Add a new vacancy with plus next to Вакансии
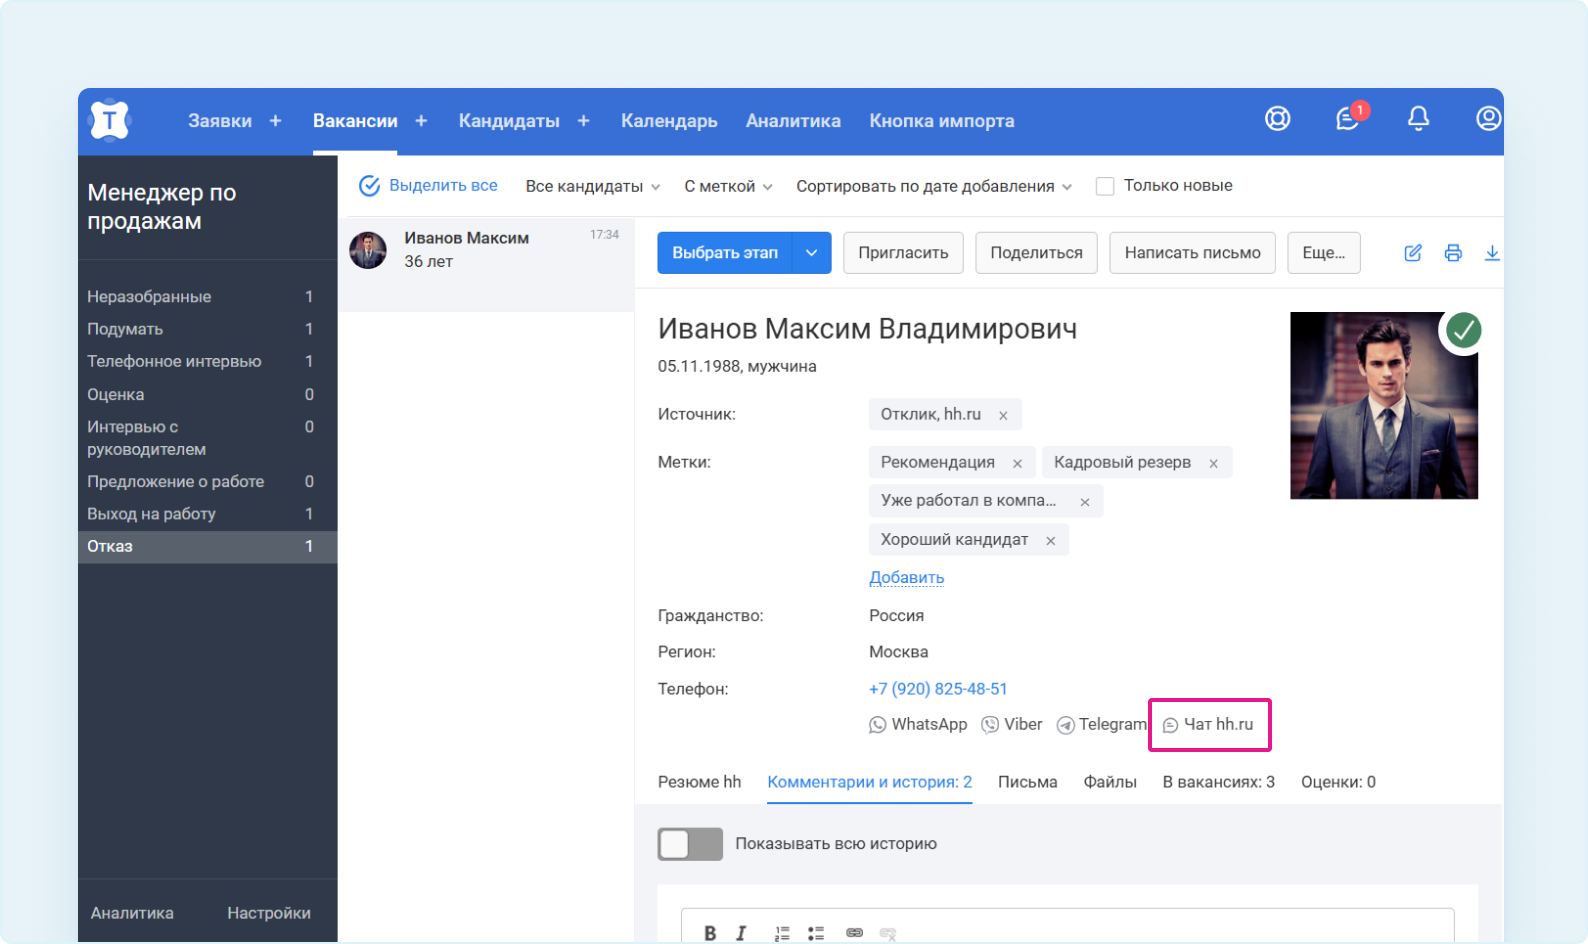 (x=421, y=121)
